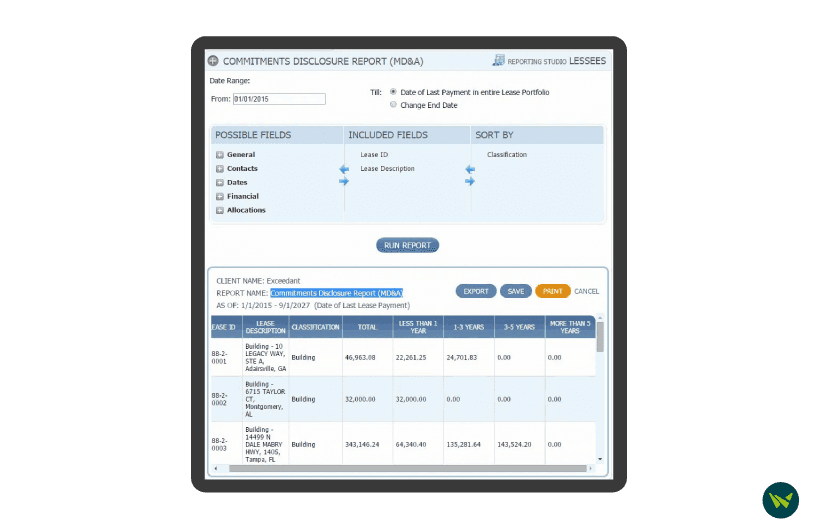Viewport: 818px width, 528px height.
Task: Select Lease ID in Included Fields
Action: pos(374,155)
